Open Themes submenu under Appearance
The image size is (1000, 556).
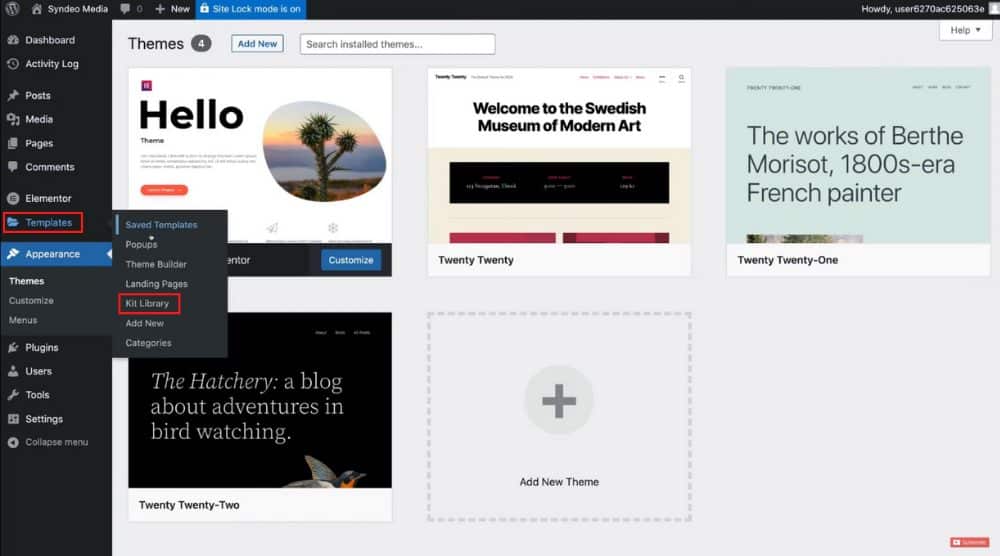[x=26, y=281]
